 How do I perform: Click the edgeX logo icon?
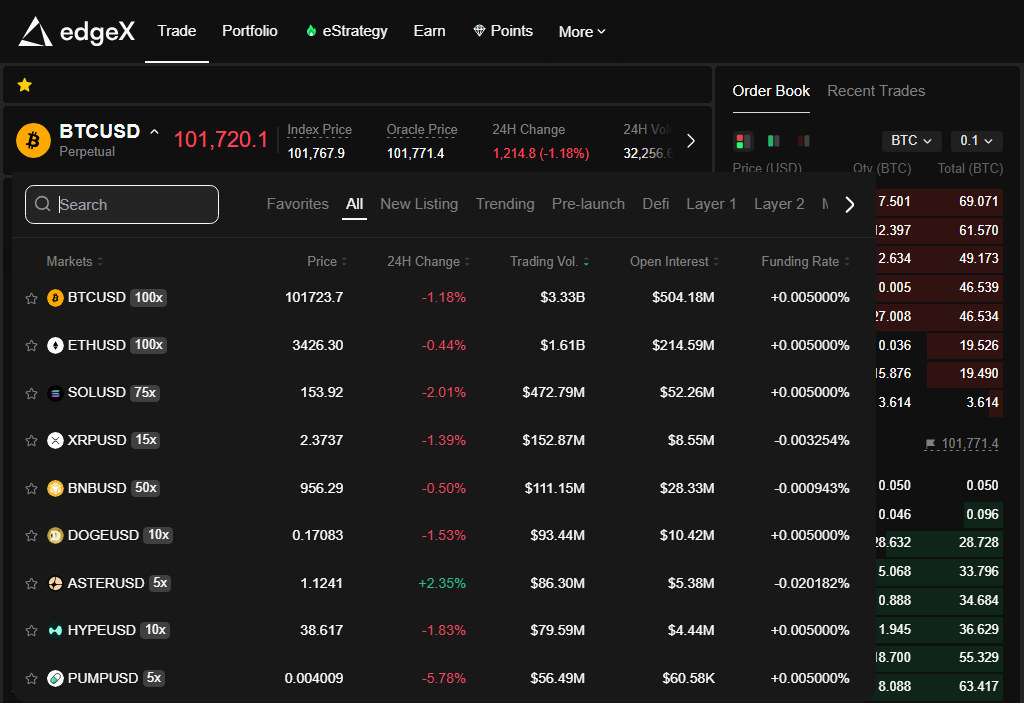click(x=35, y=32)
